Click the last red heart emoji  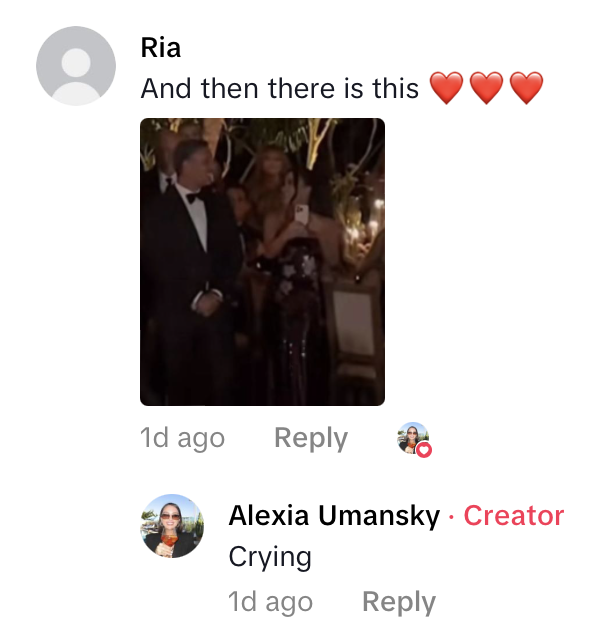point(526,88)
